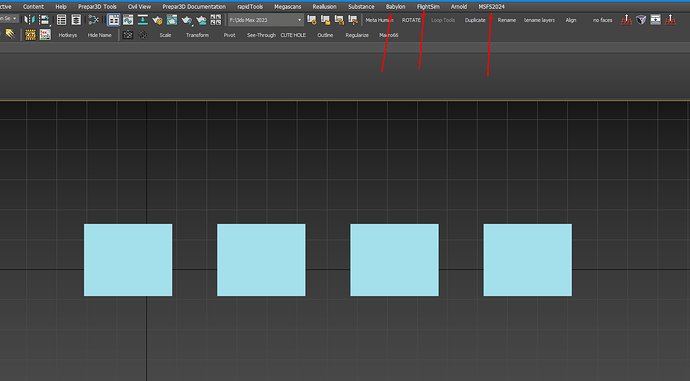Click the rename layers button
The width and height of the screenshot is (690, 381).
click(539, 20)
